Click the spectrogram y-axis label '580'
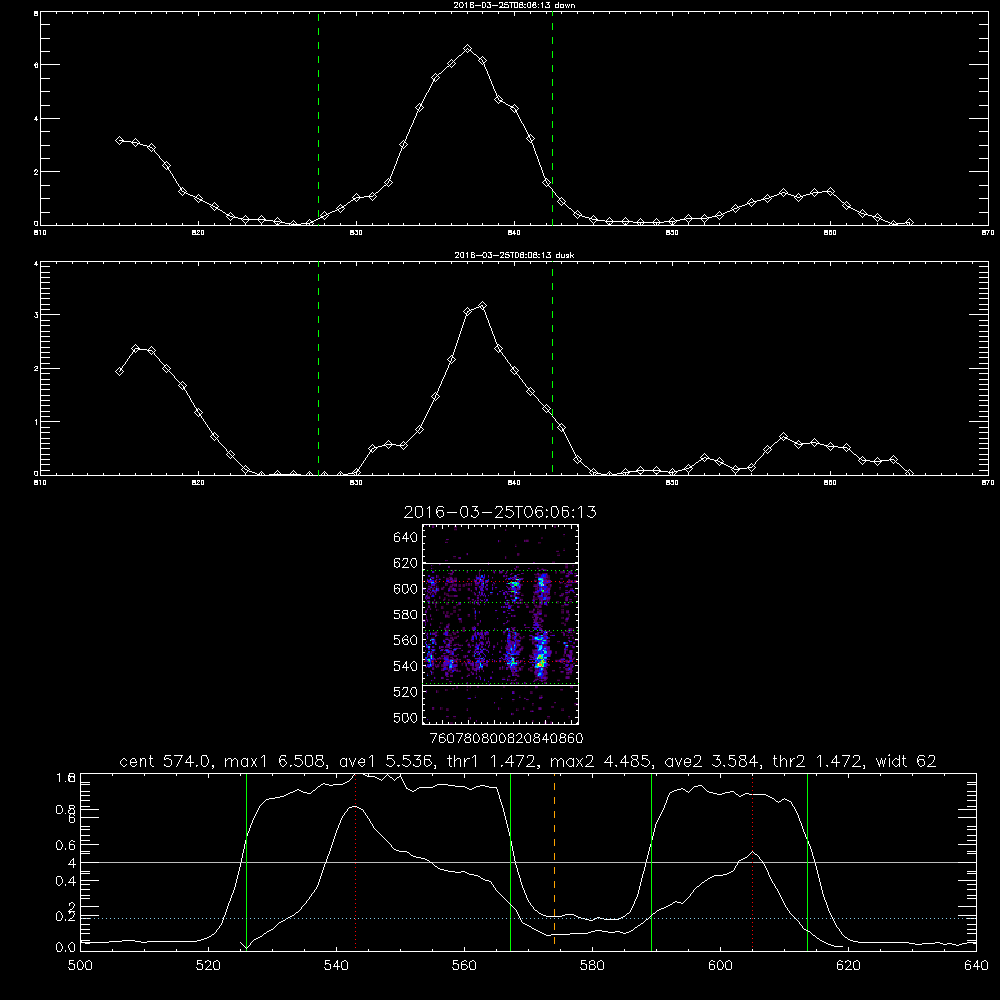The height and width of the screenshot is (1000, 1000). pos(406,615)
